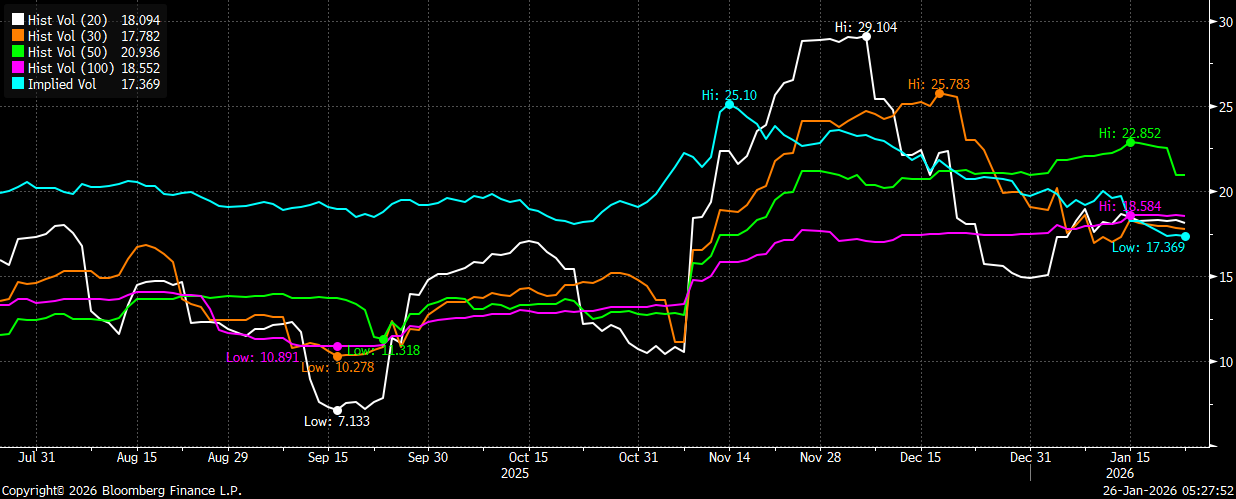The height and width of the screenshot is (499, 1236).
Task: Click the white Hist Vol (20) legend swatch
Action: pos(15,20)
